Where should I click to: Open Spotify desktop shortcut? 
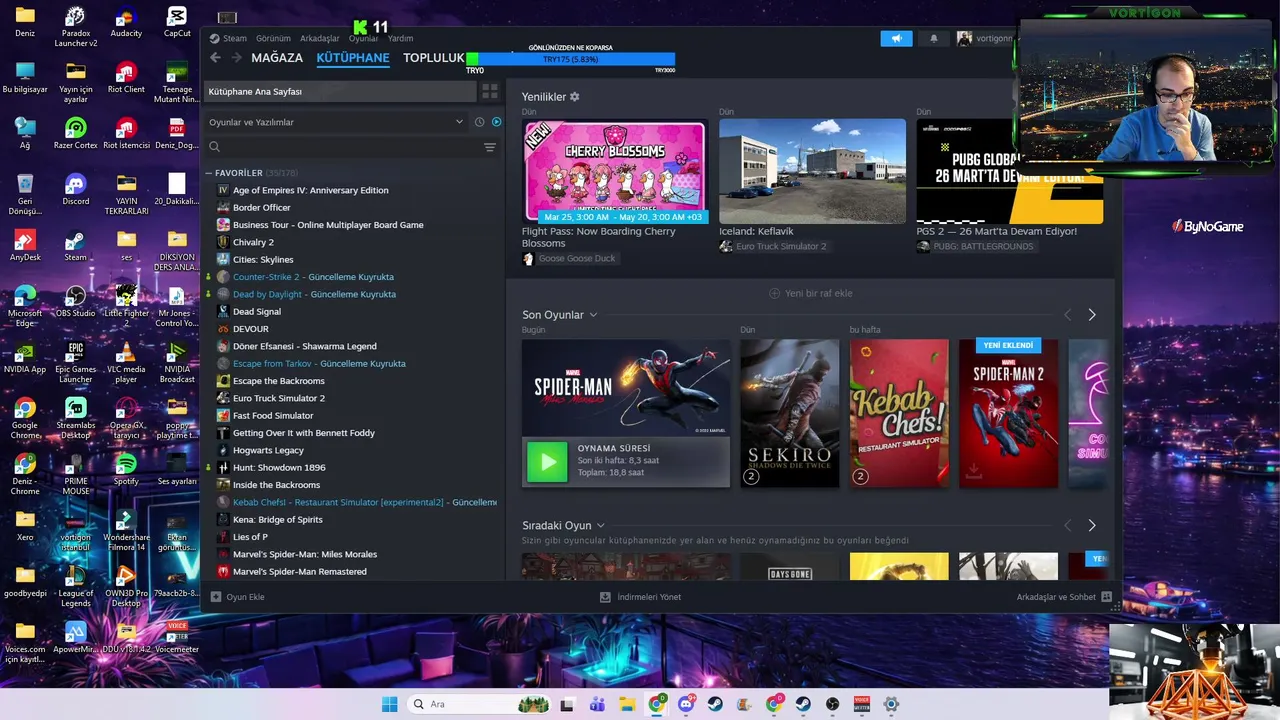(126, 470)
